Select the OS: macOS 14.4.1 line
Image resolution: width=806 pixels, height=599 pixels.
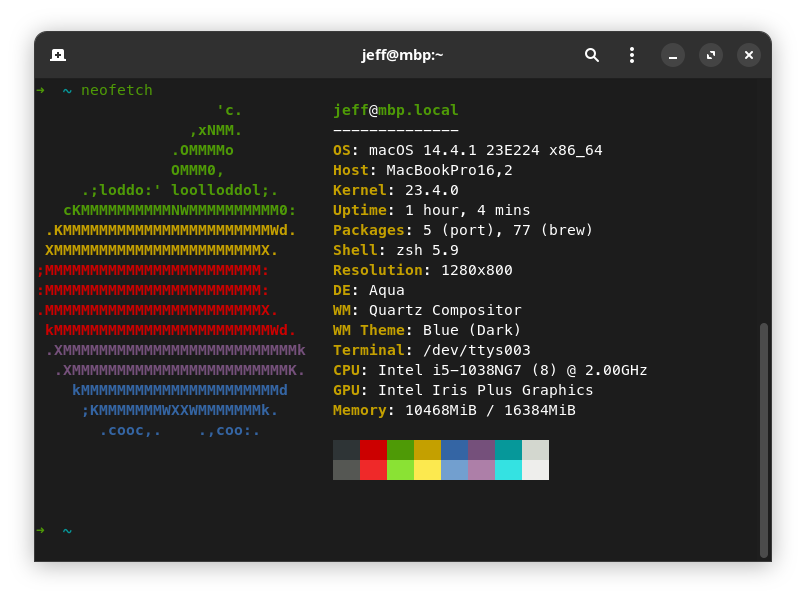tap(467, 150)
